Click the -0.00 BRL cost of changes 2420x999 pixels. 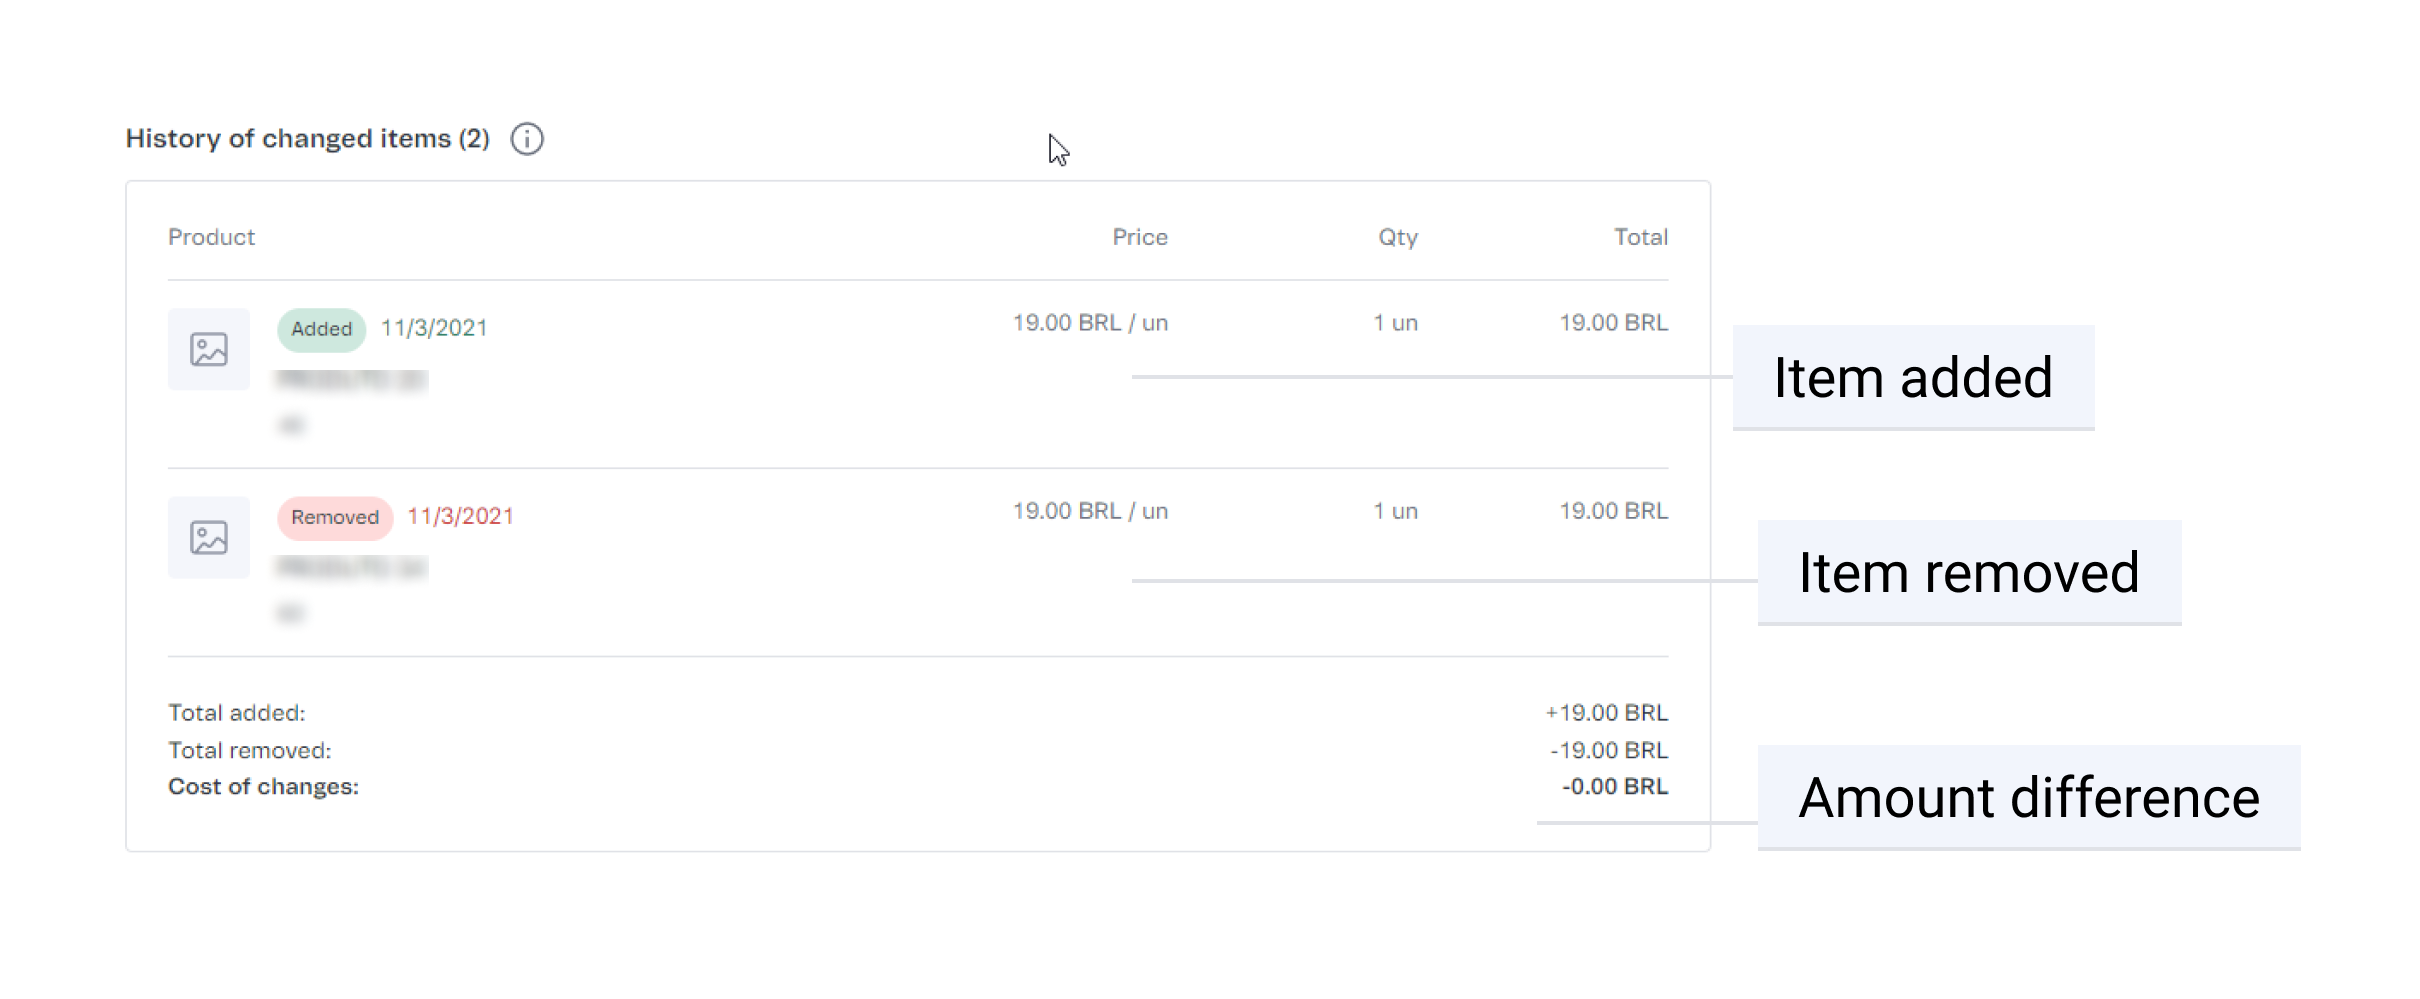tap(1615, 787)
